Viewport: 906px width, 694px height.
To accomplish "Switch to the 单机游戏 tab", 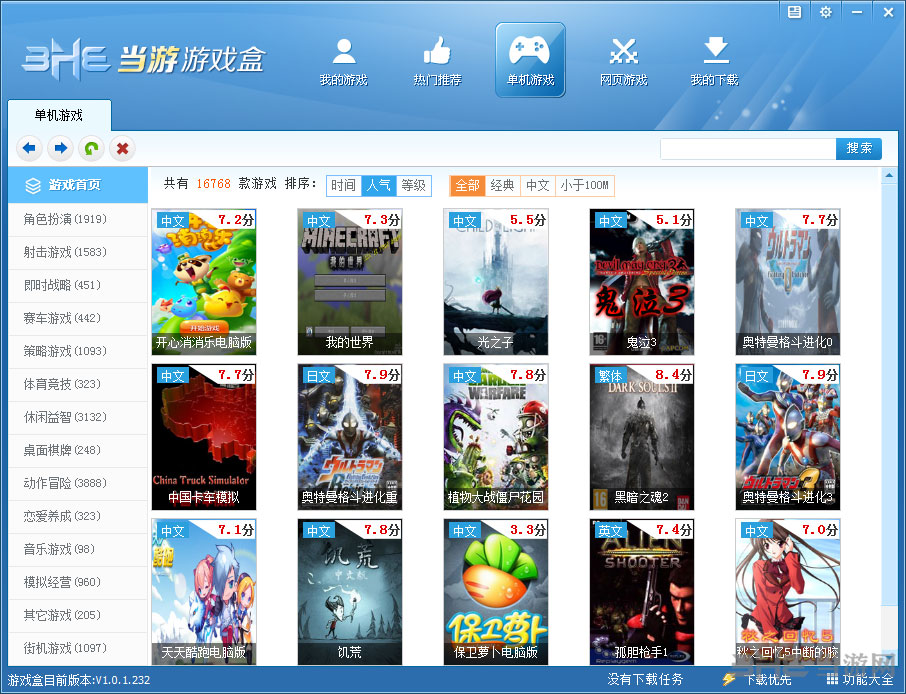I will tap(59, 115).
